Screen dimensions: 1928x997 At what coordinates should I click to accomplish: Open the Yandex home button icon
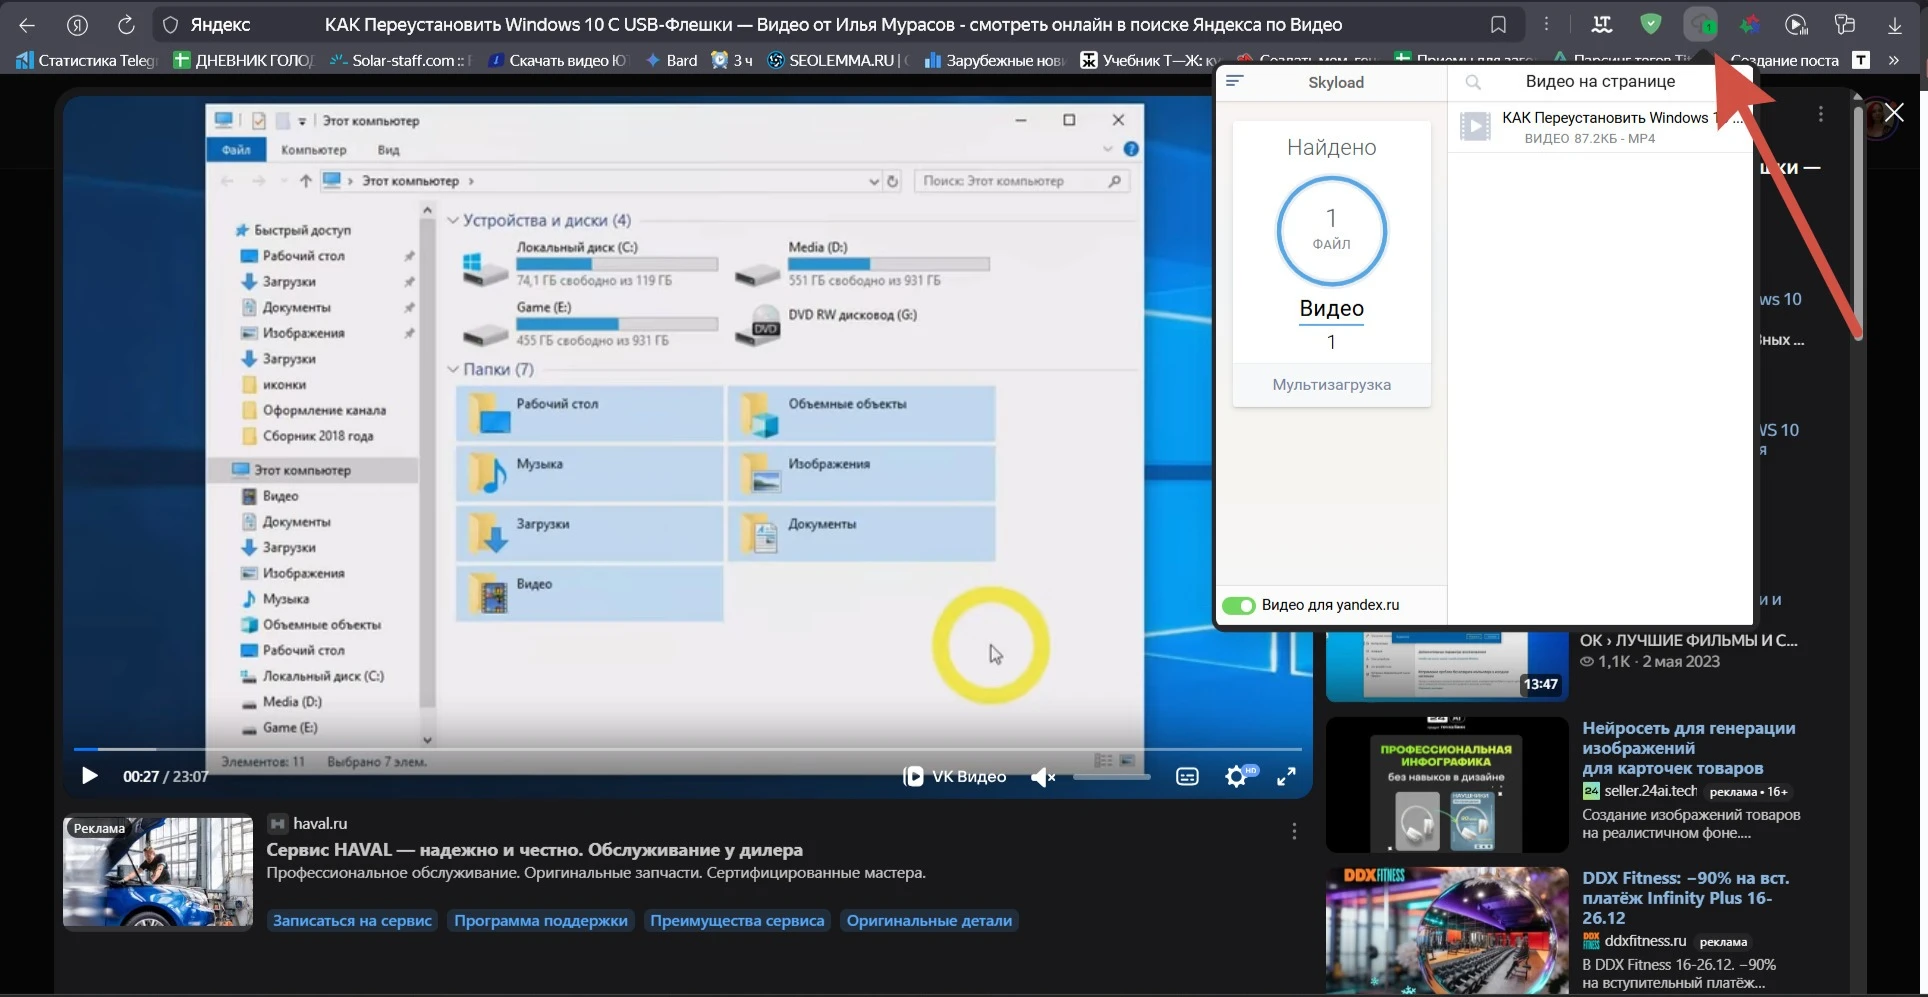click(78, 25)
